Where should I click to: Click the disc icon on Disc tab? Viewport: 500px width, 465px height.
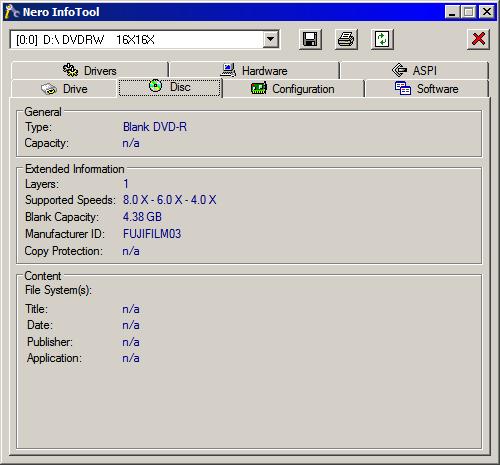click(x=155, y=86)
